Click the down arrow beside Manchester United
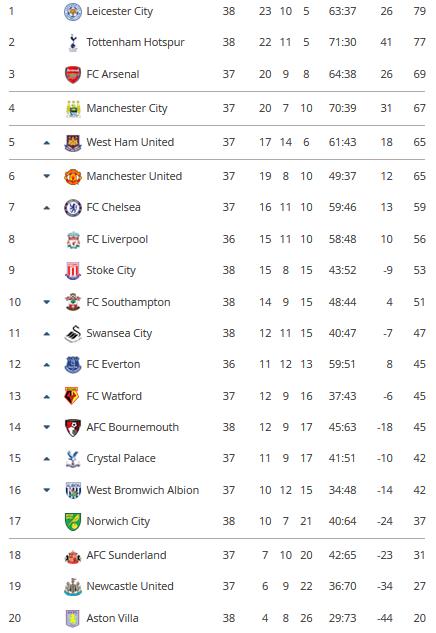The height and width of the screenshot is (633, 436). (x=47, y=176)
